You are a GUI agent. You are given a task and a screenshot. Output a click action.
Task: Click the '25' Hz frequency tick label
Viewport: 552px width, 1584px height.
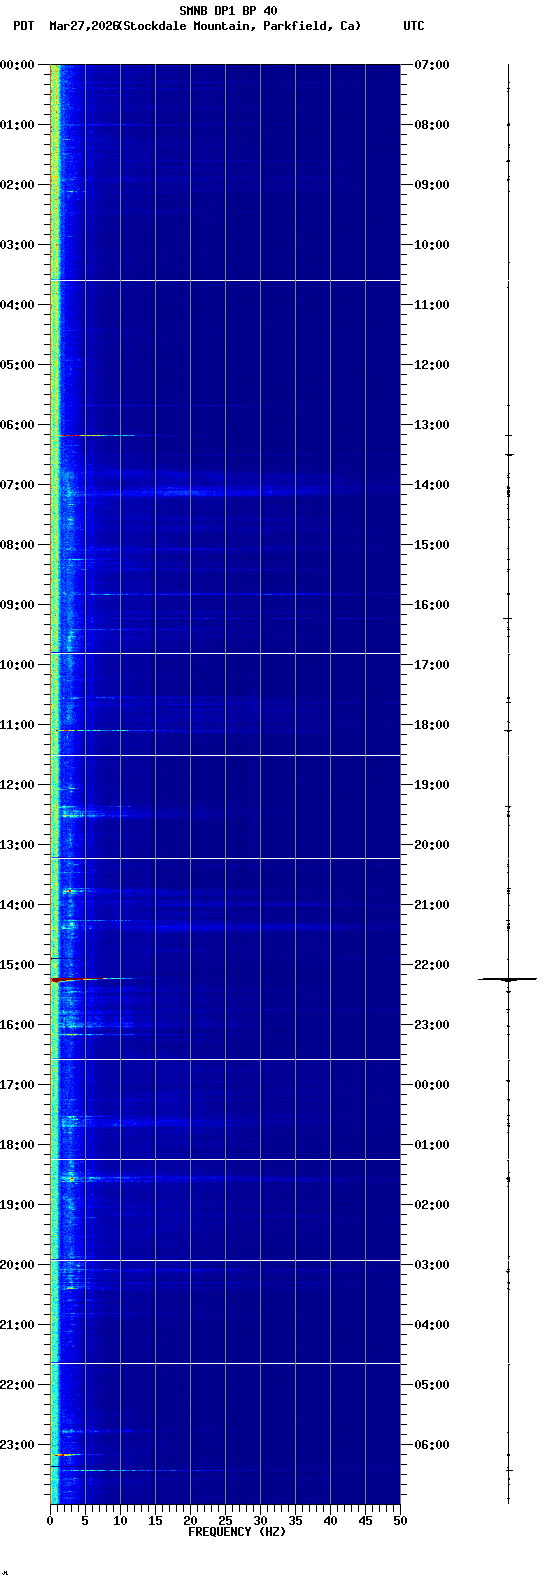[225, 1521]
